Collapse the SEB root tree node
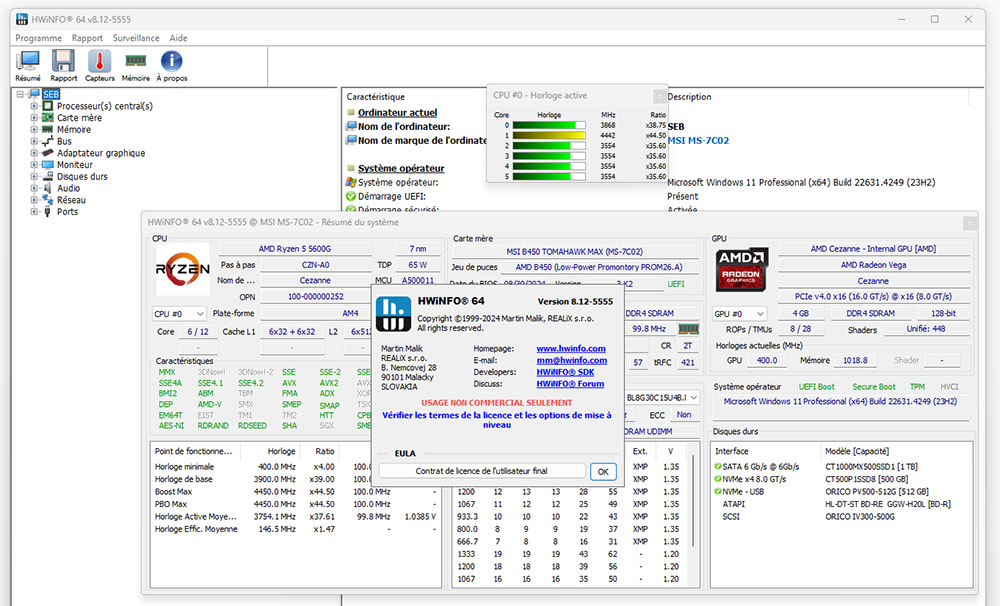This screenshot has height=606, width=1000. point(20,94)
